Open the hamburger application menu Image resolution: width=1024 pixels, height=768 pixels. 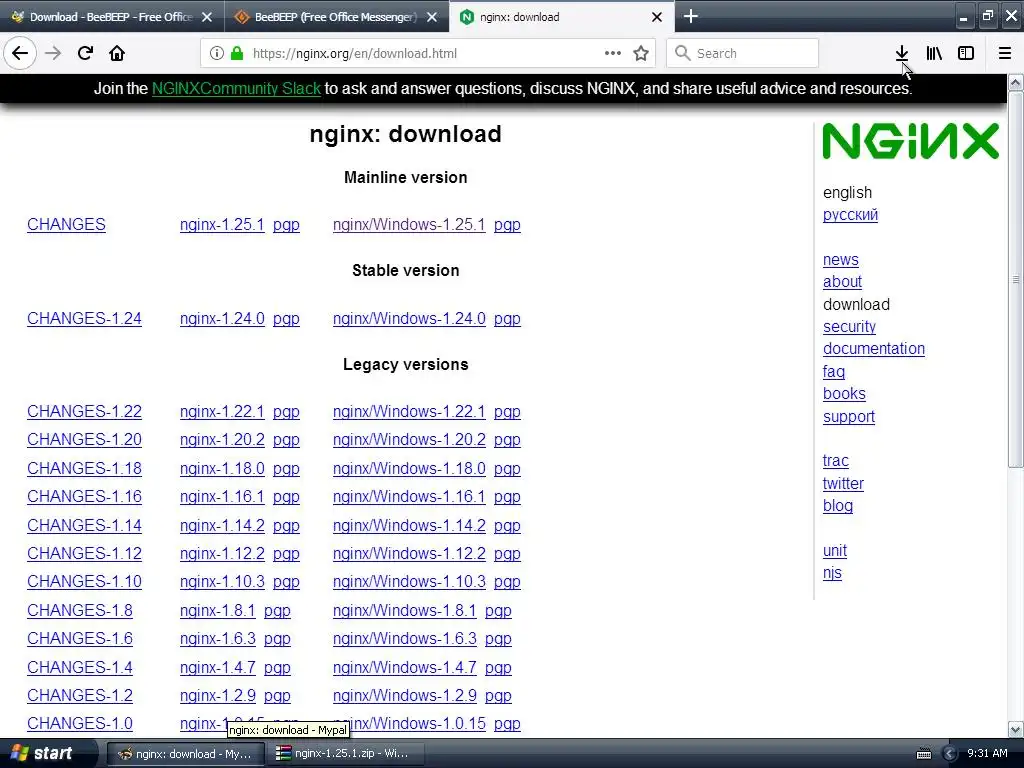[x=1005, y=54]
